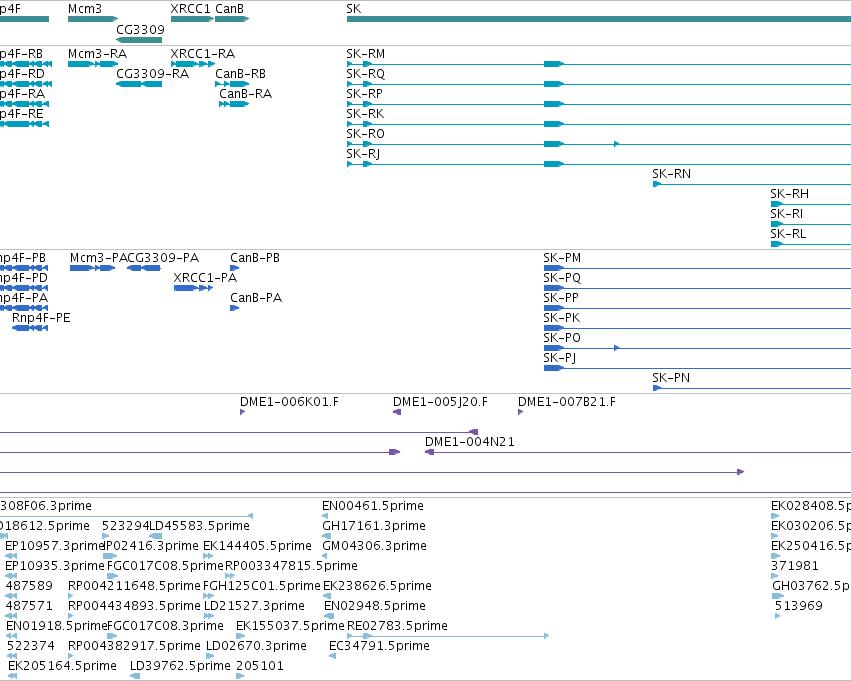Screen dimensions: 851x681
Task: Select the CanB gene label
Action: (230, 9)
